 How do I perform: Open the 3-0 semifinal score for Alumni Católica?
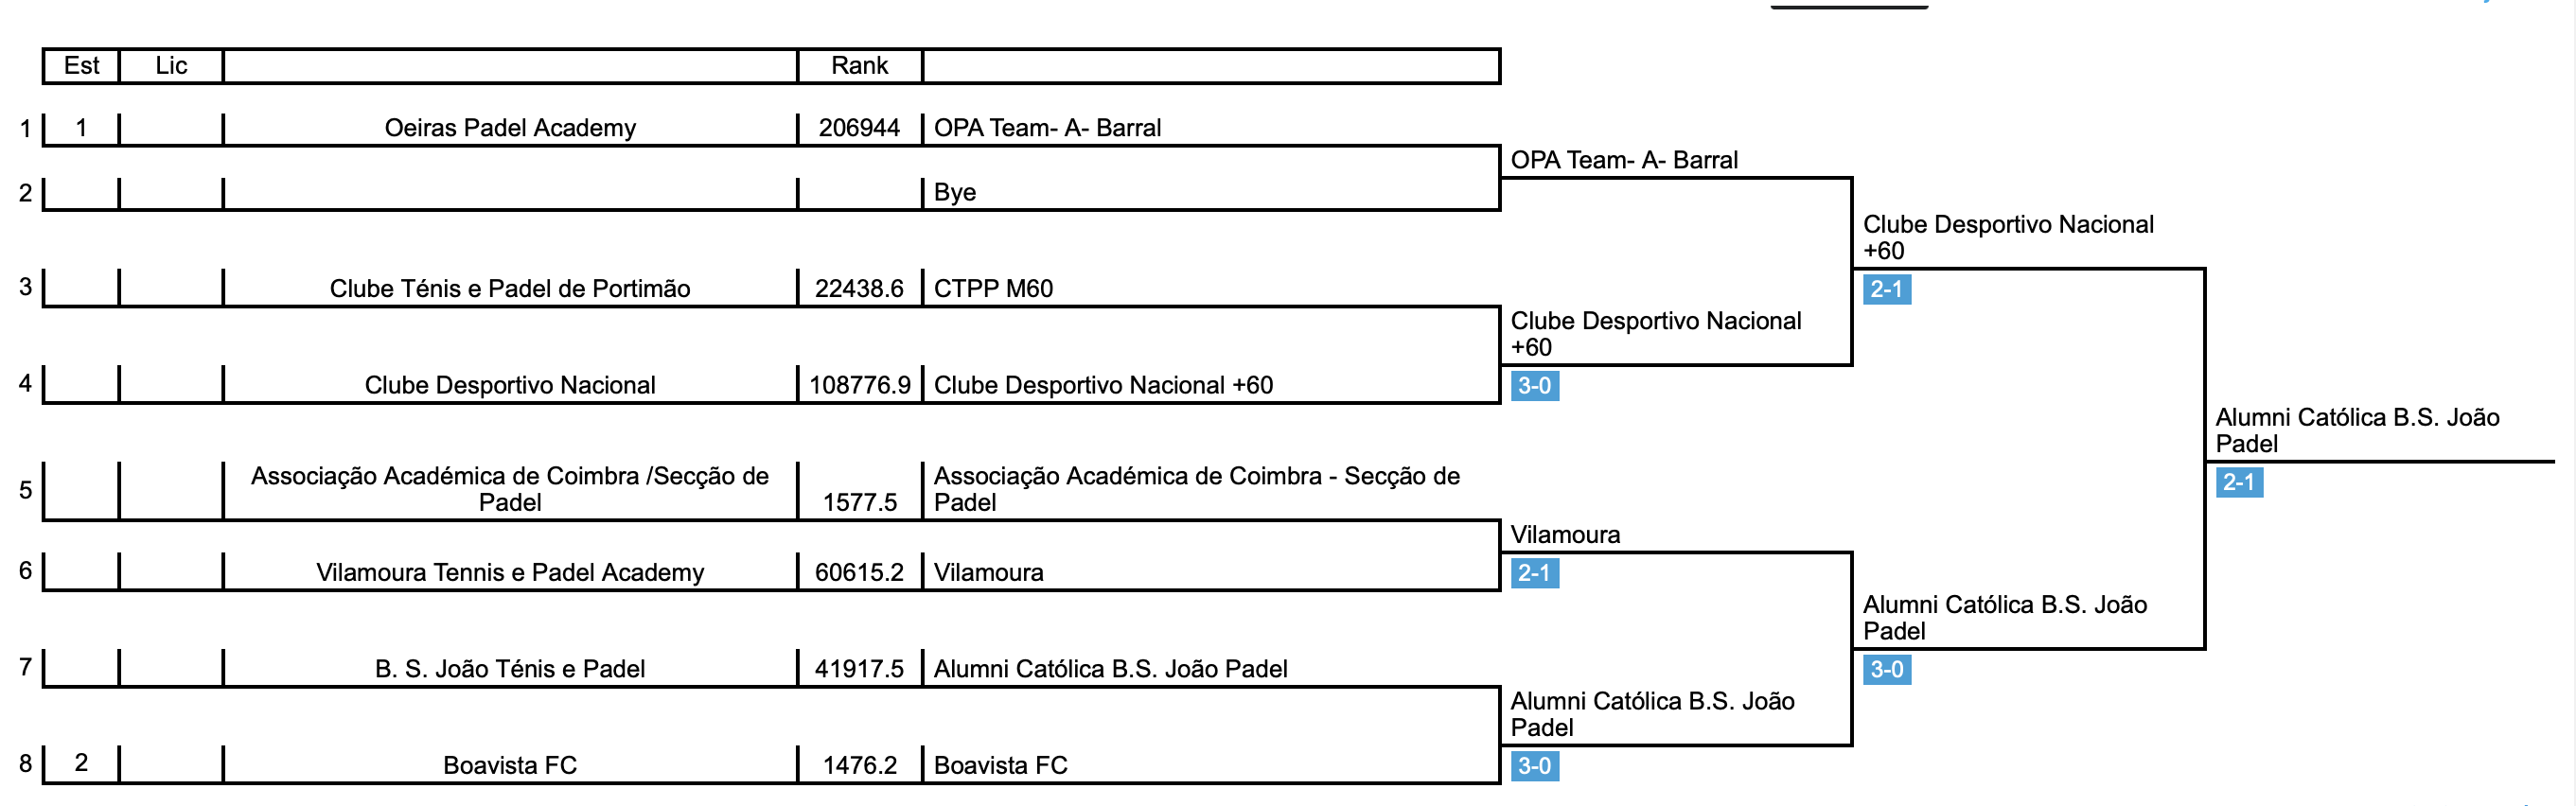click(x=1886, y=669)
